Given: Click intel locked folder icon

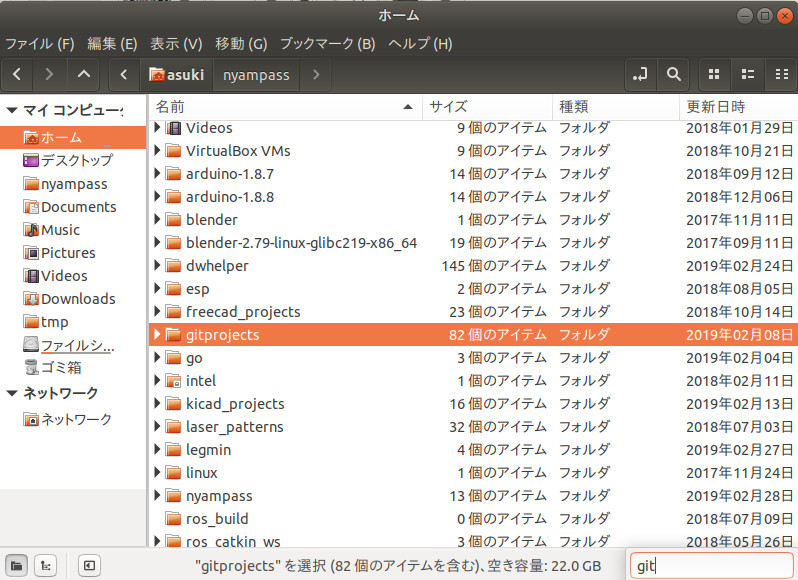Looking at the screenshot, I should 174,381.
